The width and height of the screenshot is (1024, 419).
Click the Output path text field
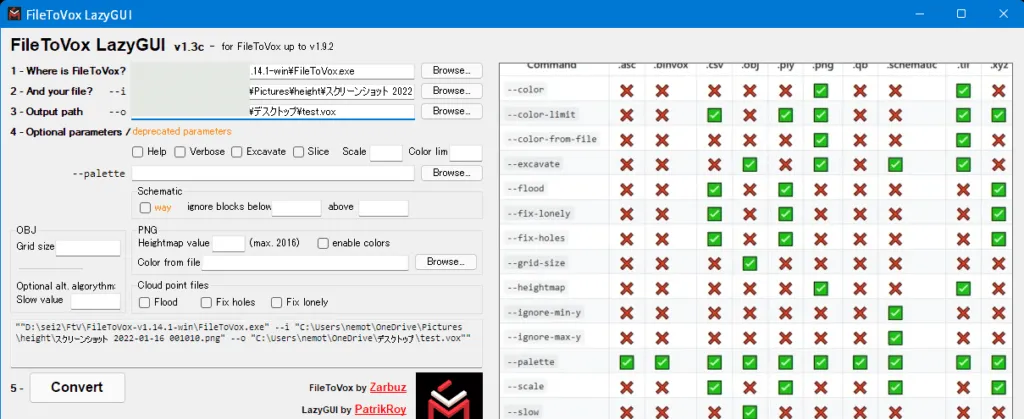[273, 112]
